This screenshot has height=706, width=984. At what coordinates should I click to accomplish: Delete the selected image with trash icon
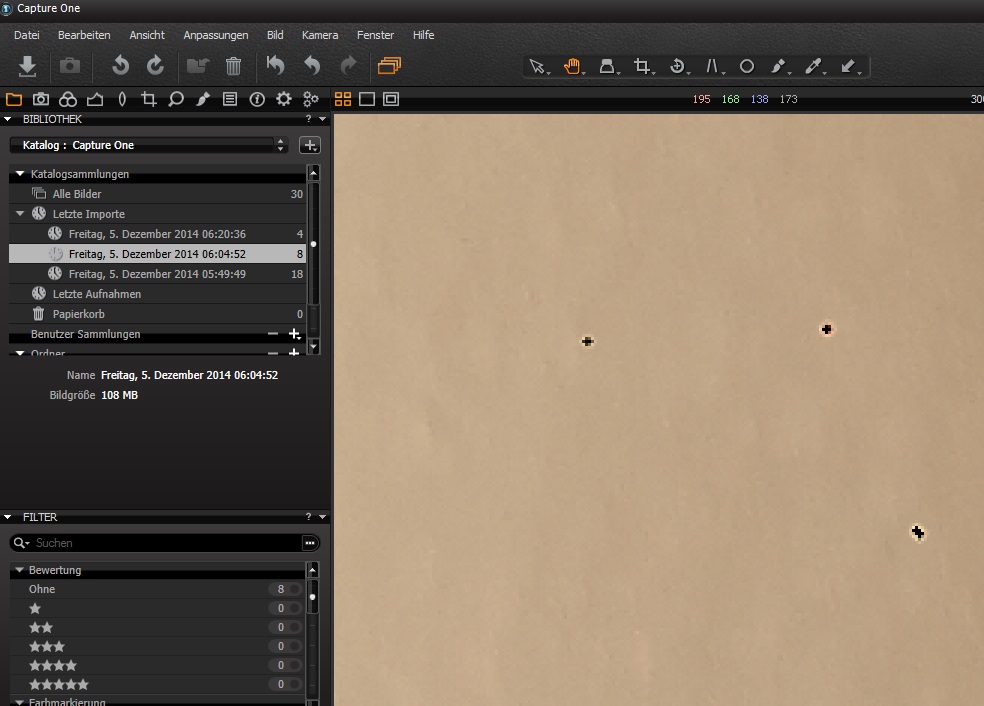coord(233,66)
